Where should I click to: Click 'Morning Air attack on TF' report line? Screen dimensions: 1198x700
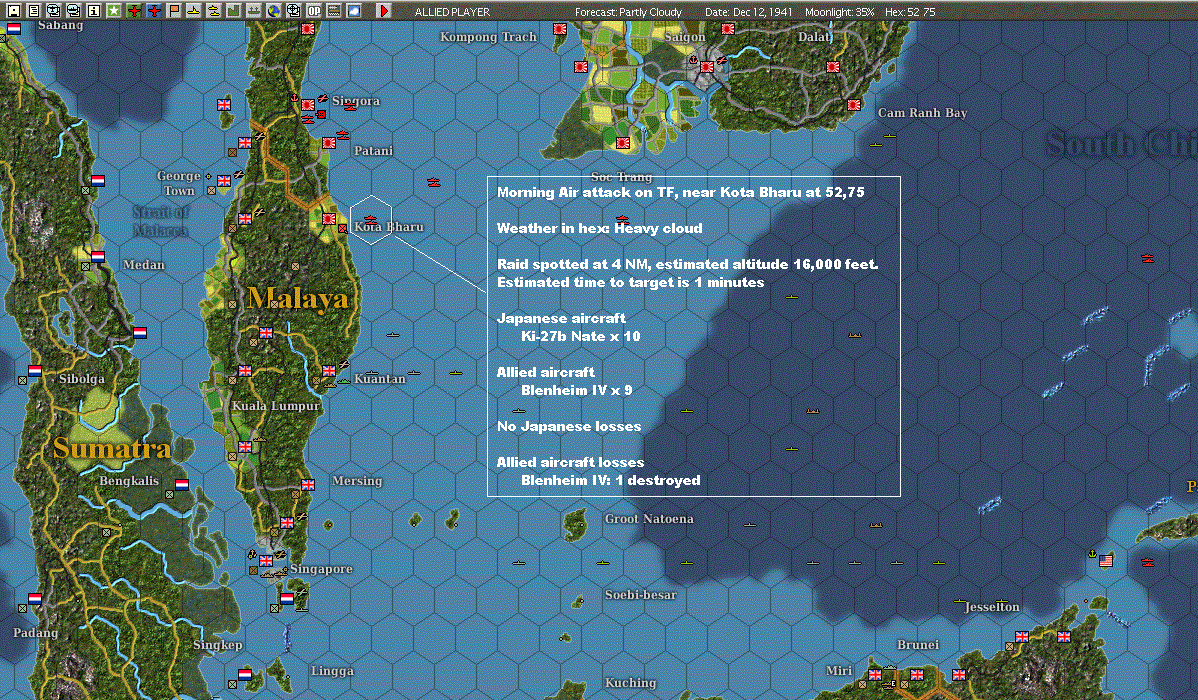pos(680,193)
